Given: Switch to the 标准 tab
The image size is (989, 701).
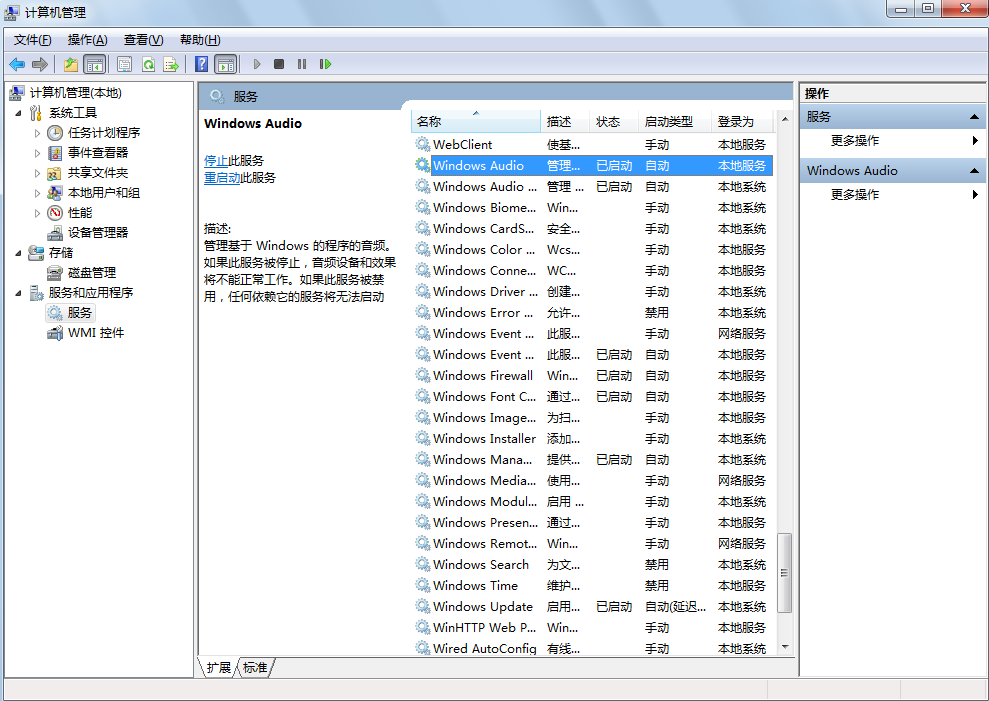Looking at the screenshot, I should click(x=255, y=667).
